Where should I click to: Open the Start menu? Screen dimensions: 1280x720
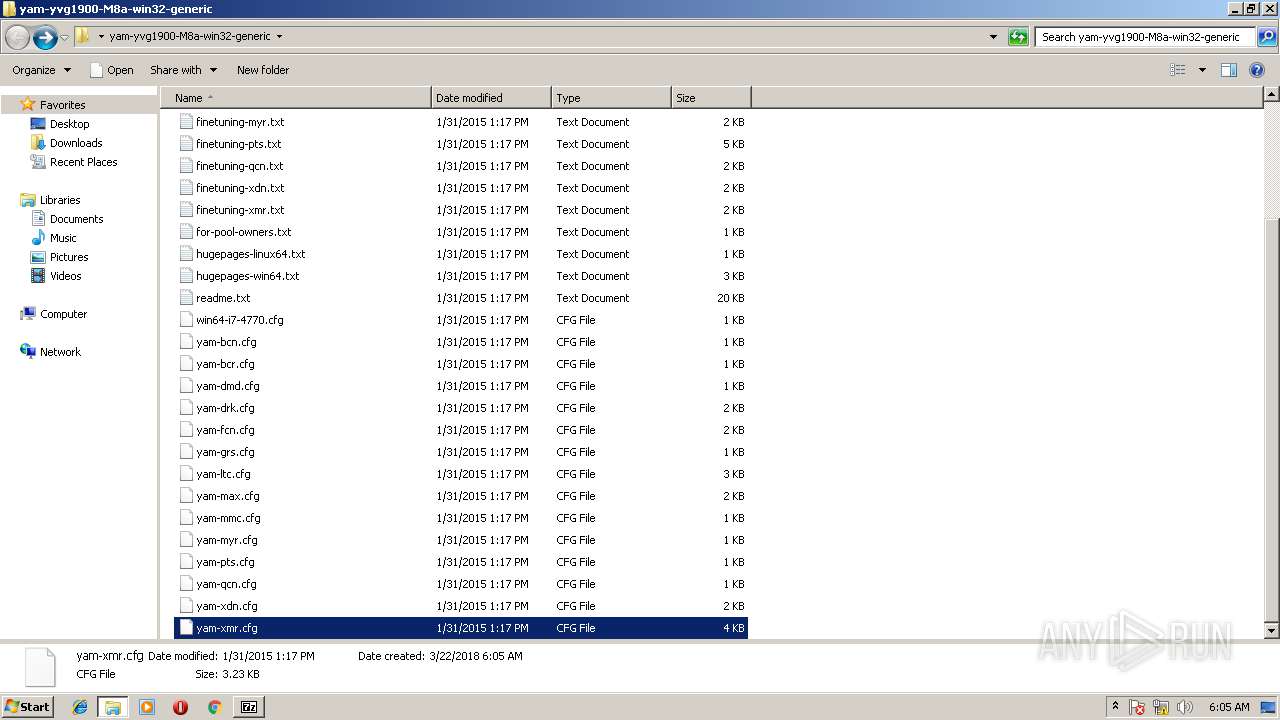28,706
